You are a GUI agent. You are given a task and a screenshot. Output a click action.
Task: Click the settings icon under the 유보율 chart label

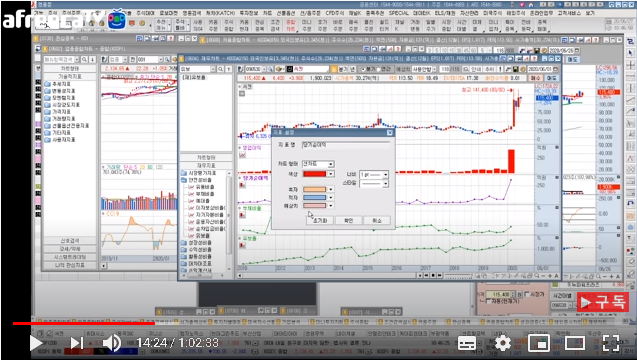(x=242, y=245)
